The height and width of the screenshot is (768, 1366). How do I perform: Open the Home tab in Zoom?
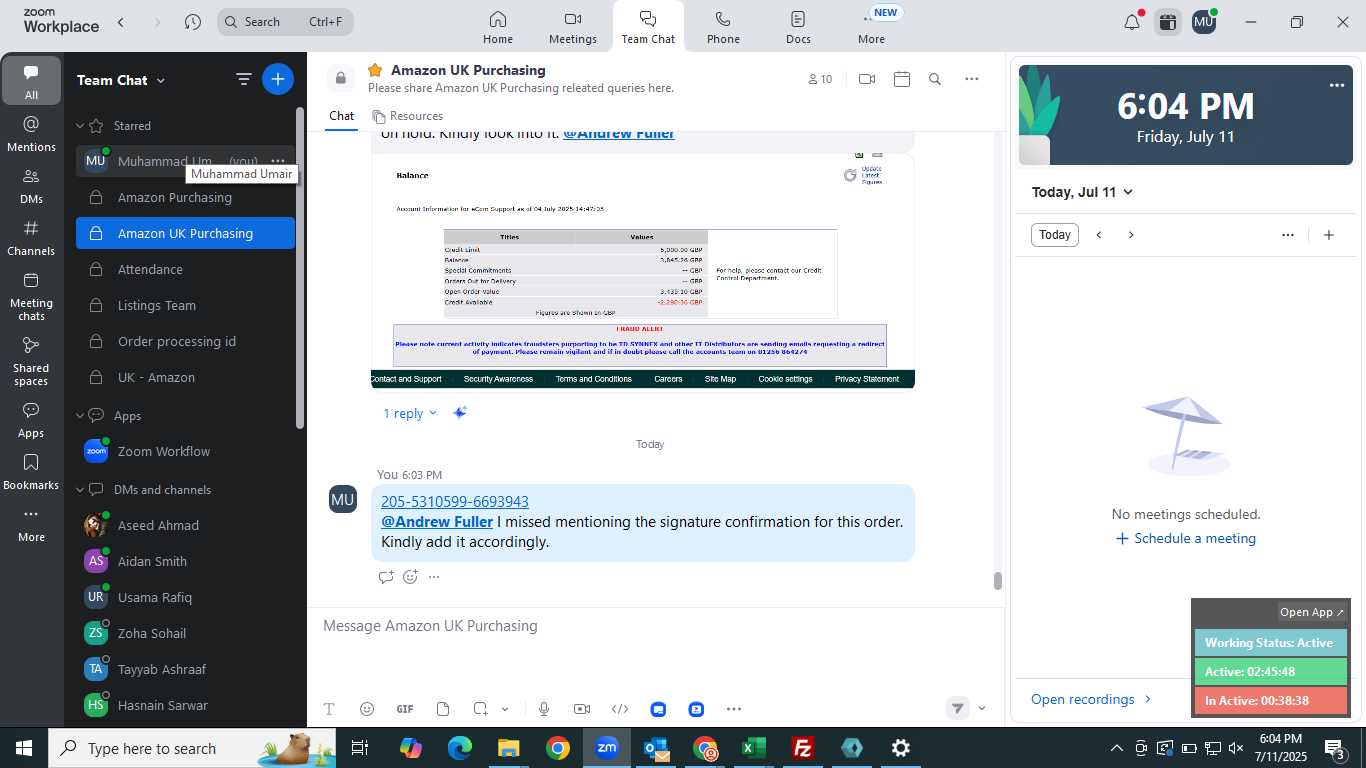pyautogui.click(x=497, y=27)
